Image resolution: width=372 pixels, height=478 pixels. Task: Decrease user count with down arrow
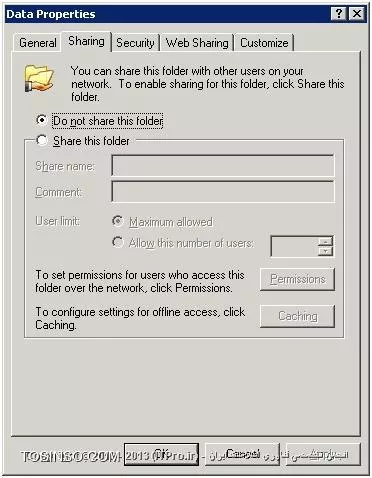(x=325, y=251)
